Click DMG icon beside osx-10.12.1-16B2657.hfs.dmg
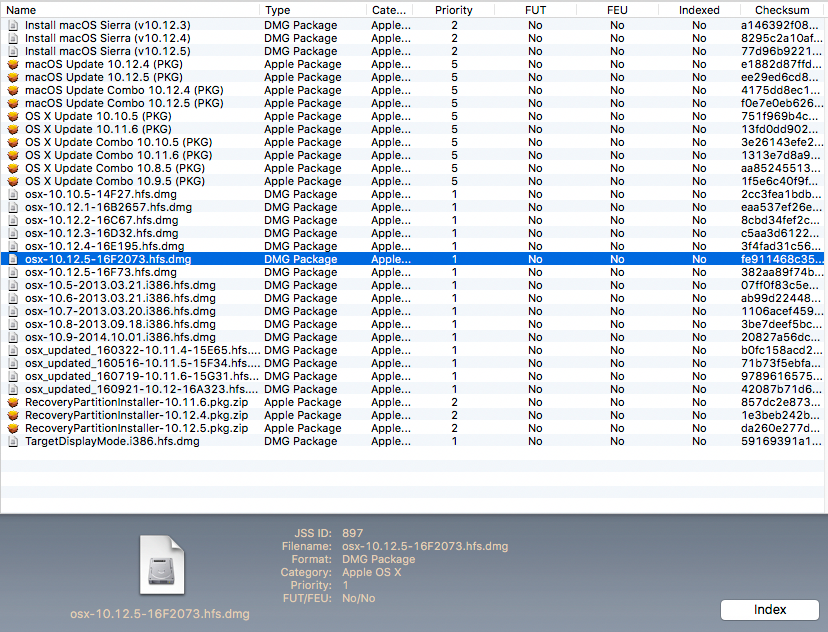The height and width of the screenshot is (632, 828). [x=13, y=207]
